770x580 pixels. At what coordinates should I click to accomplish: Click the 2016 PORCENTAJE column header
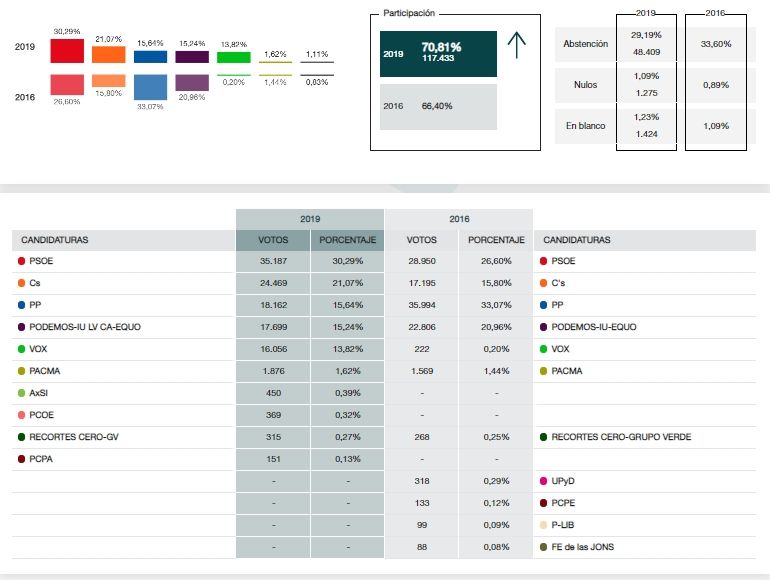pos(496,240)
